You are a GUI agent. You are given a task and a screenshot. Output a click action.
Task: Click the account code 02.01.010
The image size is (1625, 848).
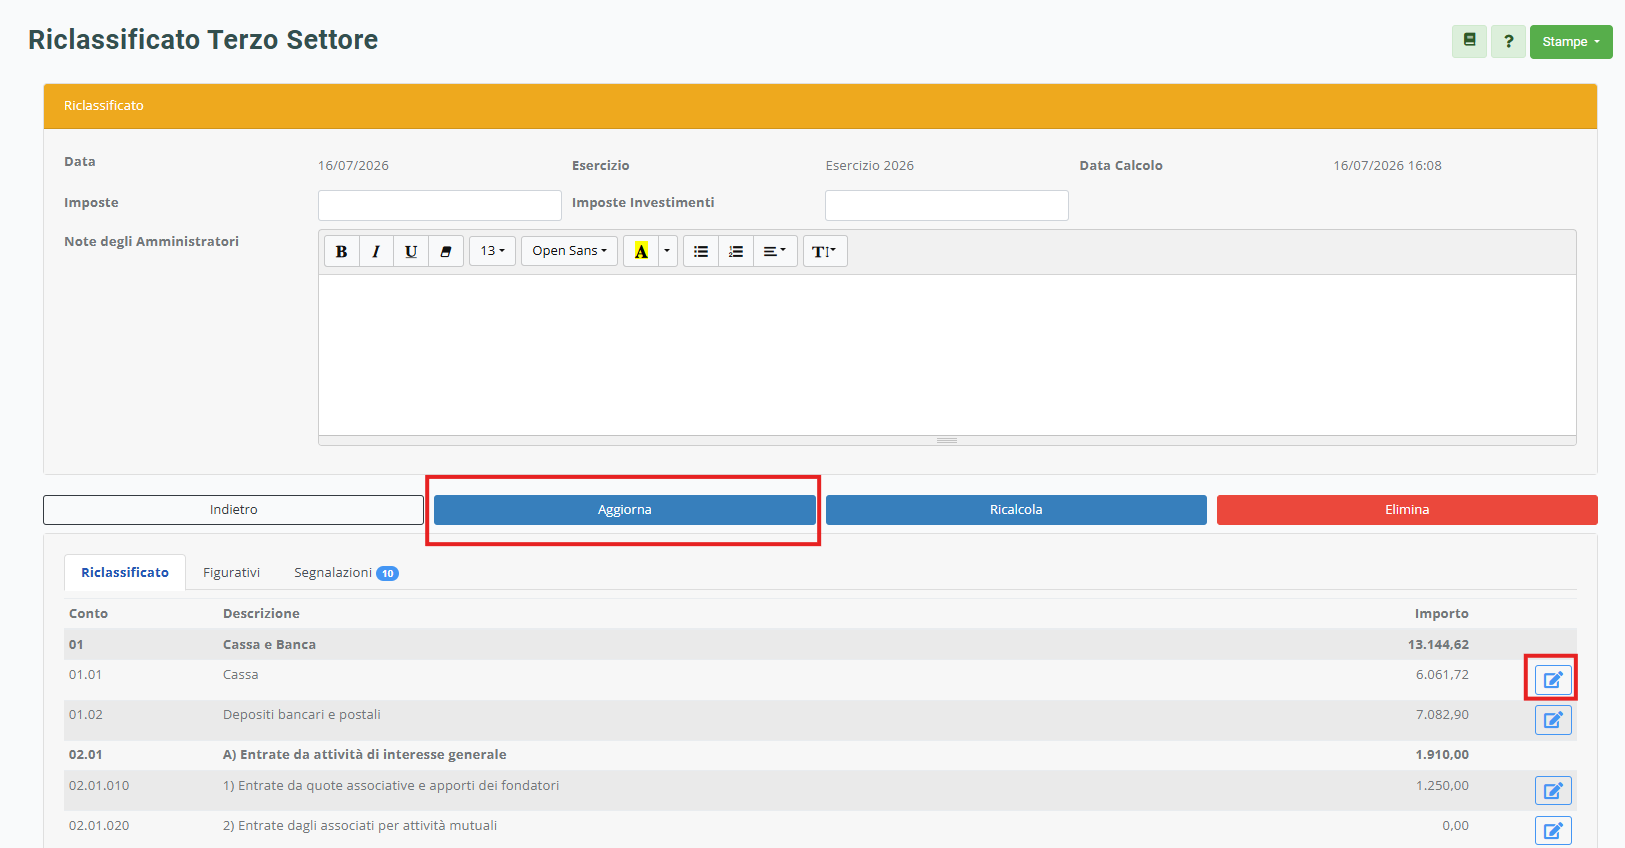[x=99, y=786]
